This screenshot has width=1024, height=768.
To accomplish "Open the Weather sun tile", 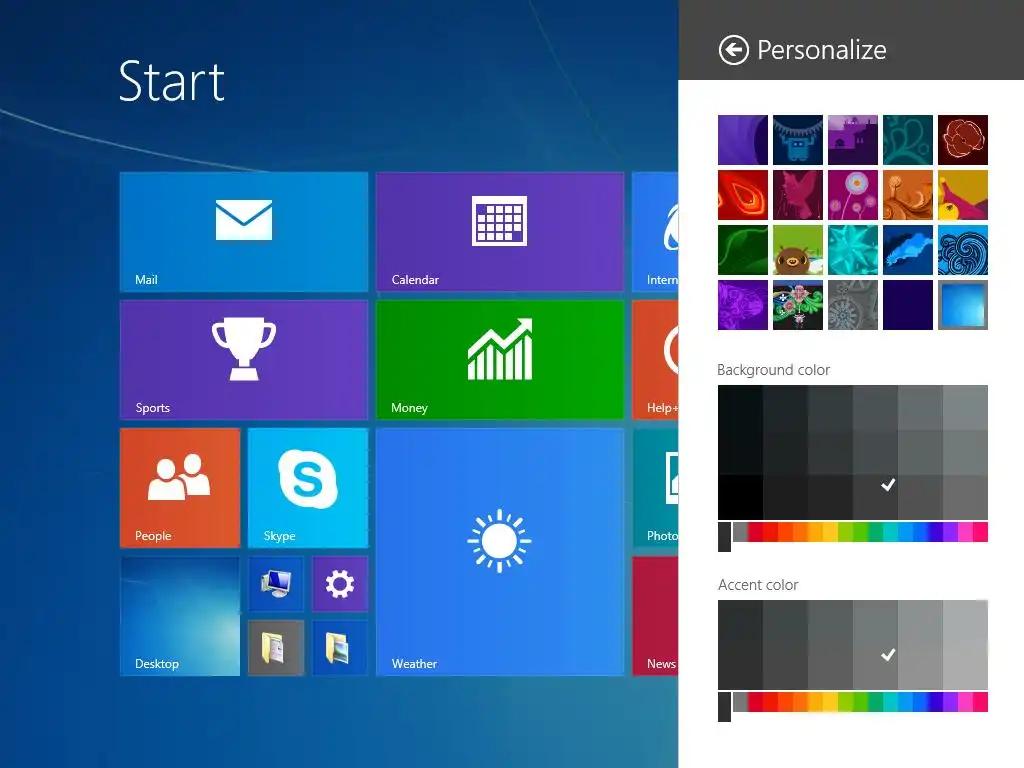I will click(500, 552).
